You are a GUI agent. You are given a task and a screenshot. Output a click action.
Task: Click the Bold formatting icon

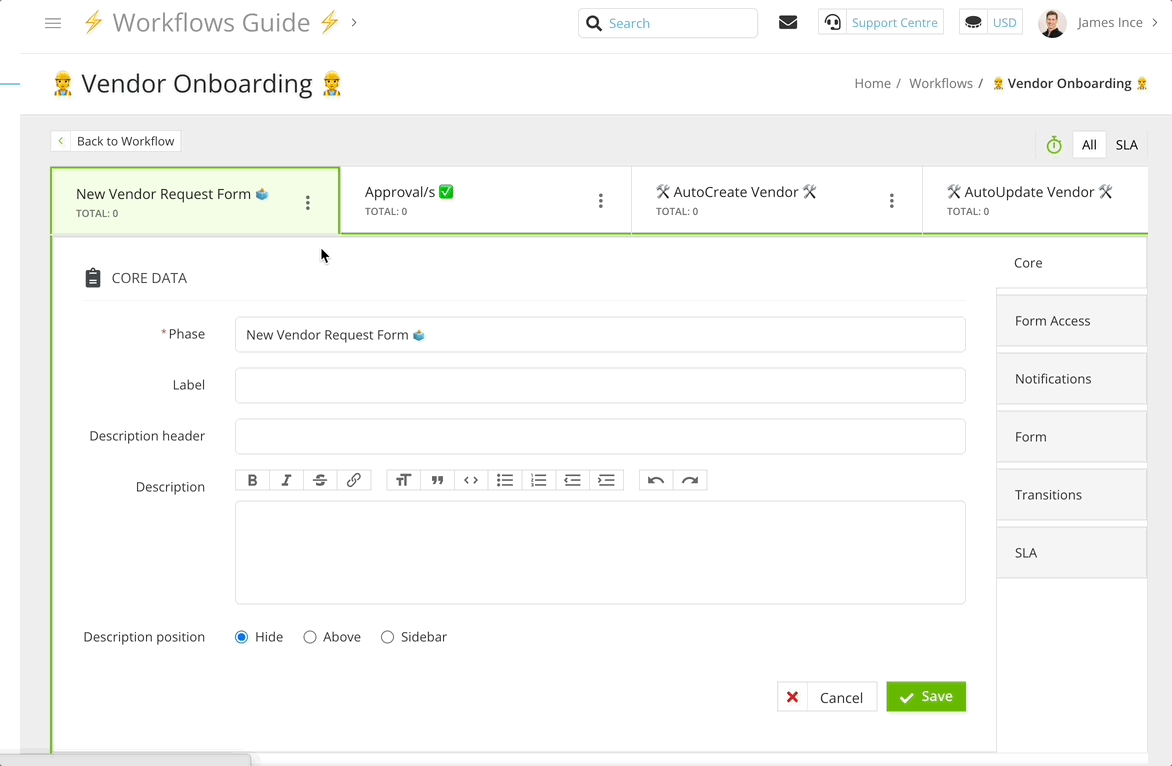click(252, 481)
